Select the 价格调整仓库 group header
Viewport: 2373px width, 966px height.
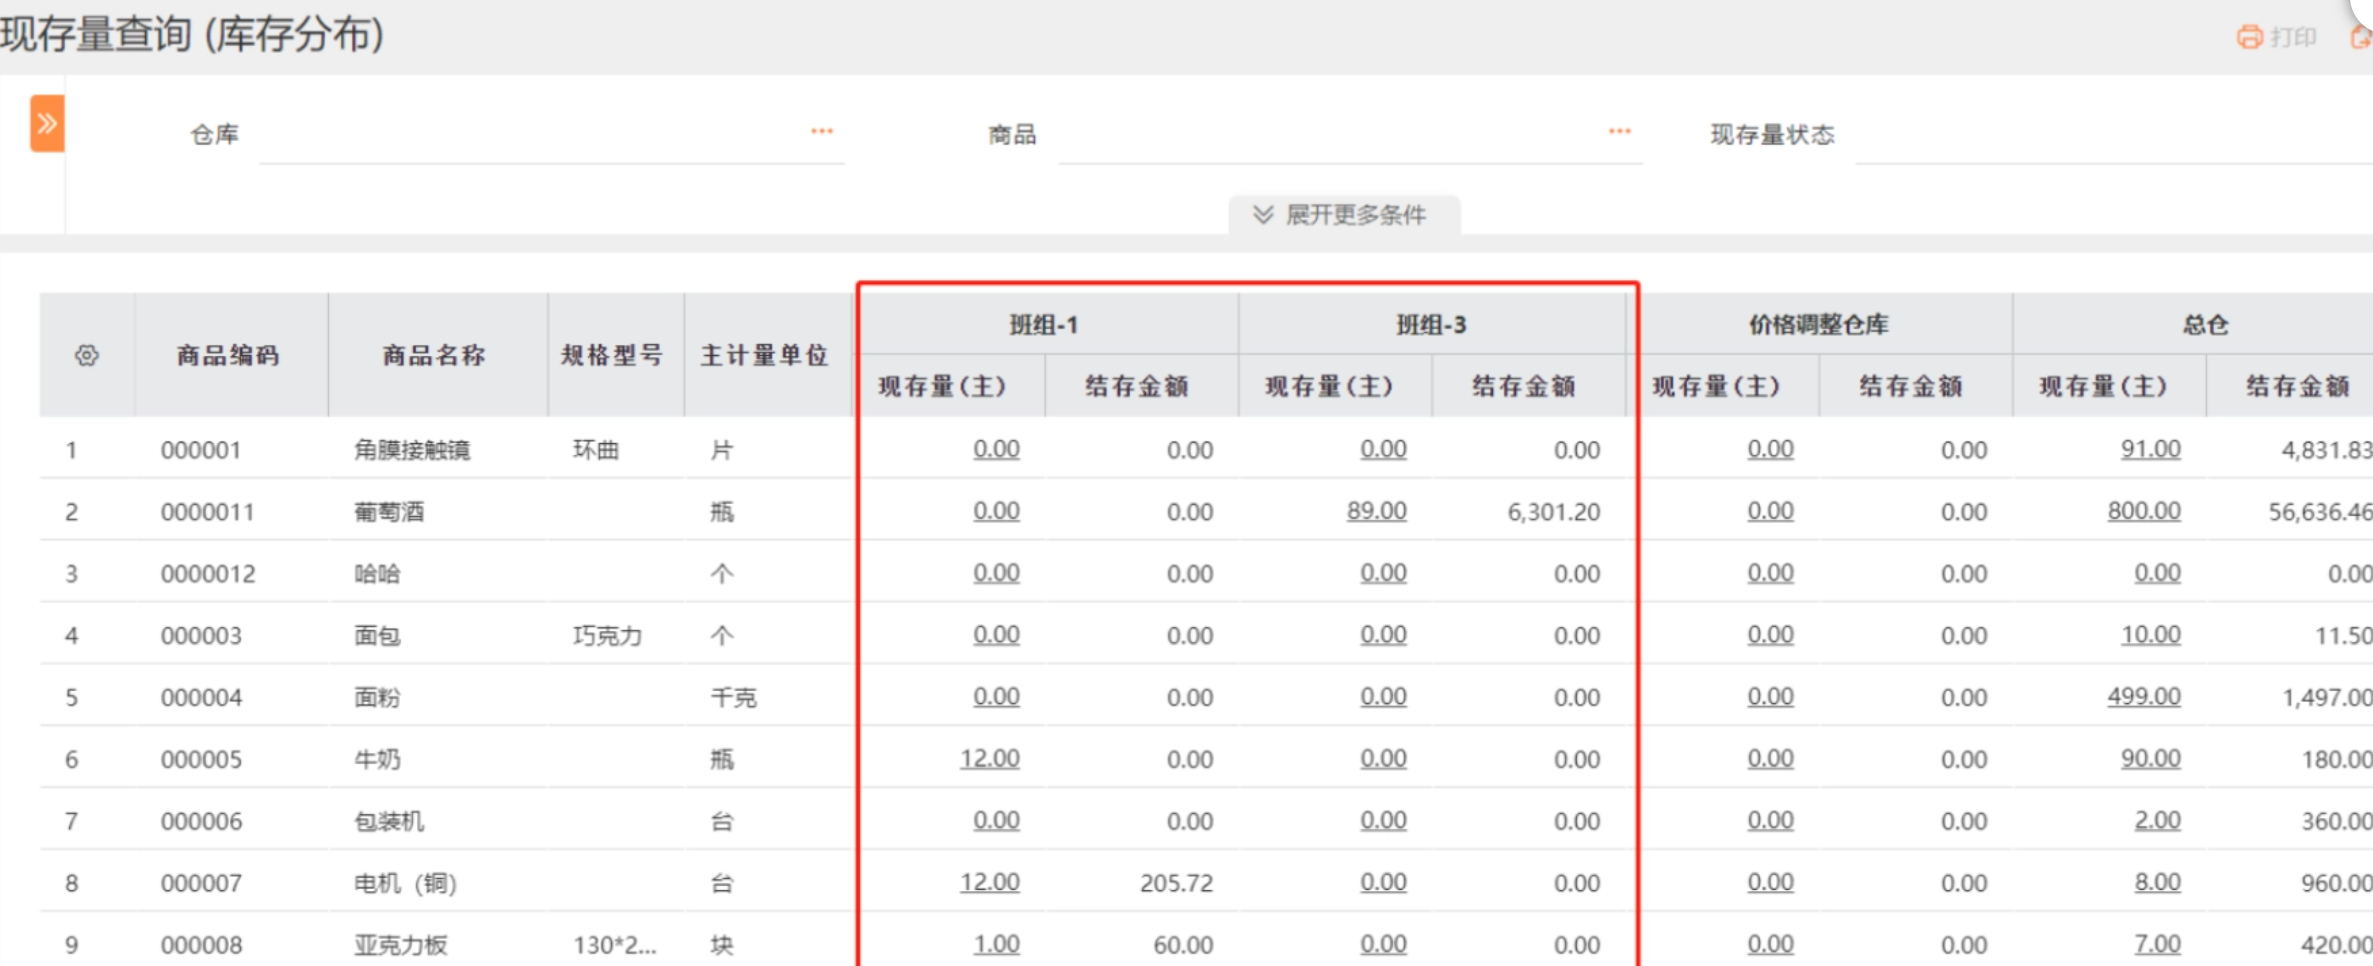[1818, 325]
